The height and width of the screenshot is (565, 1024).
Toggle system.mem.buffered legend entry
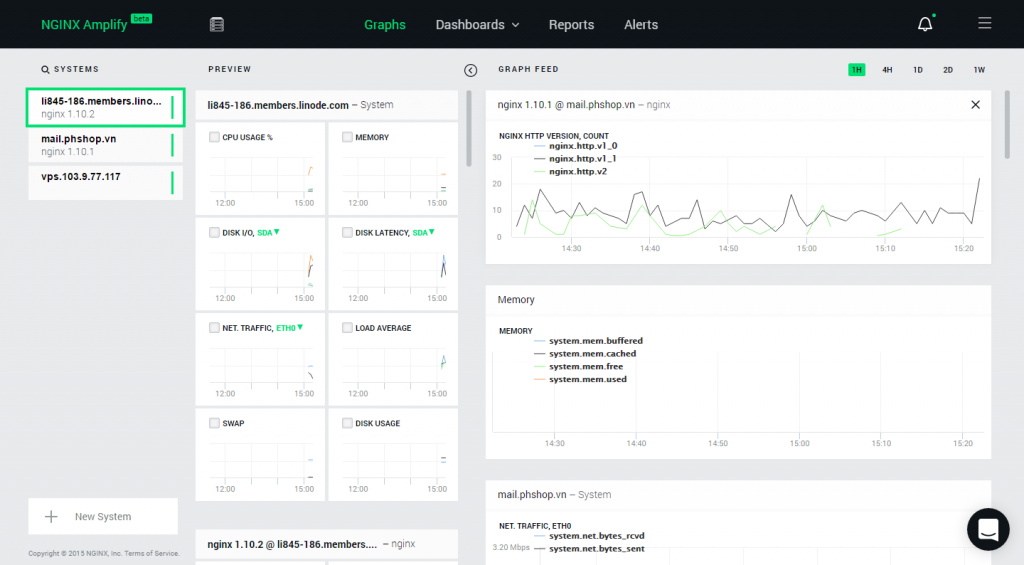pos(588,341)
